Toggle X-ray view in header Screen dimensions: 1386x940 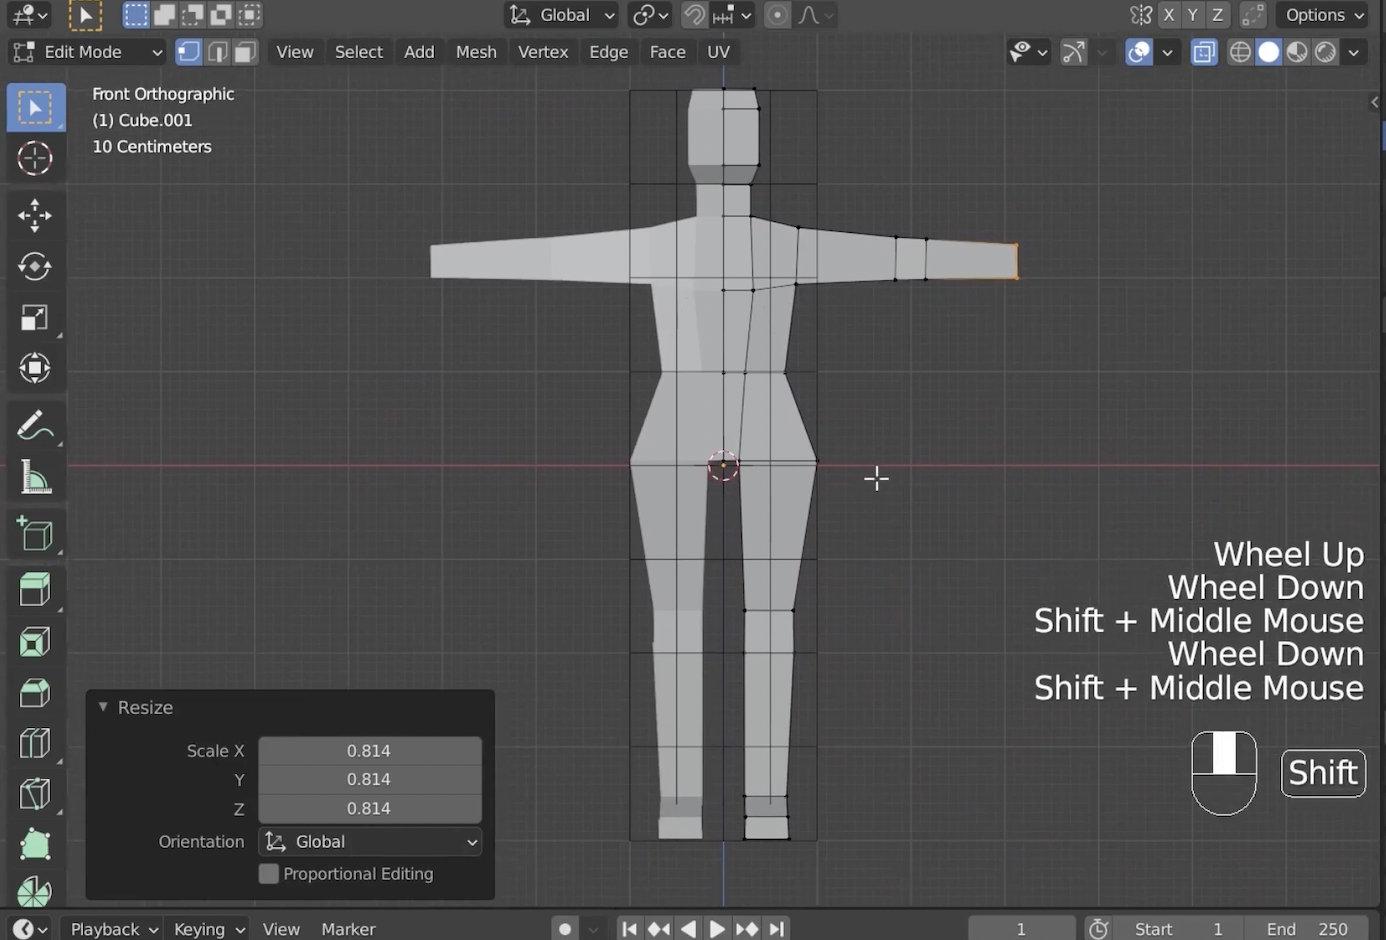1204,52
